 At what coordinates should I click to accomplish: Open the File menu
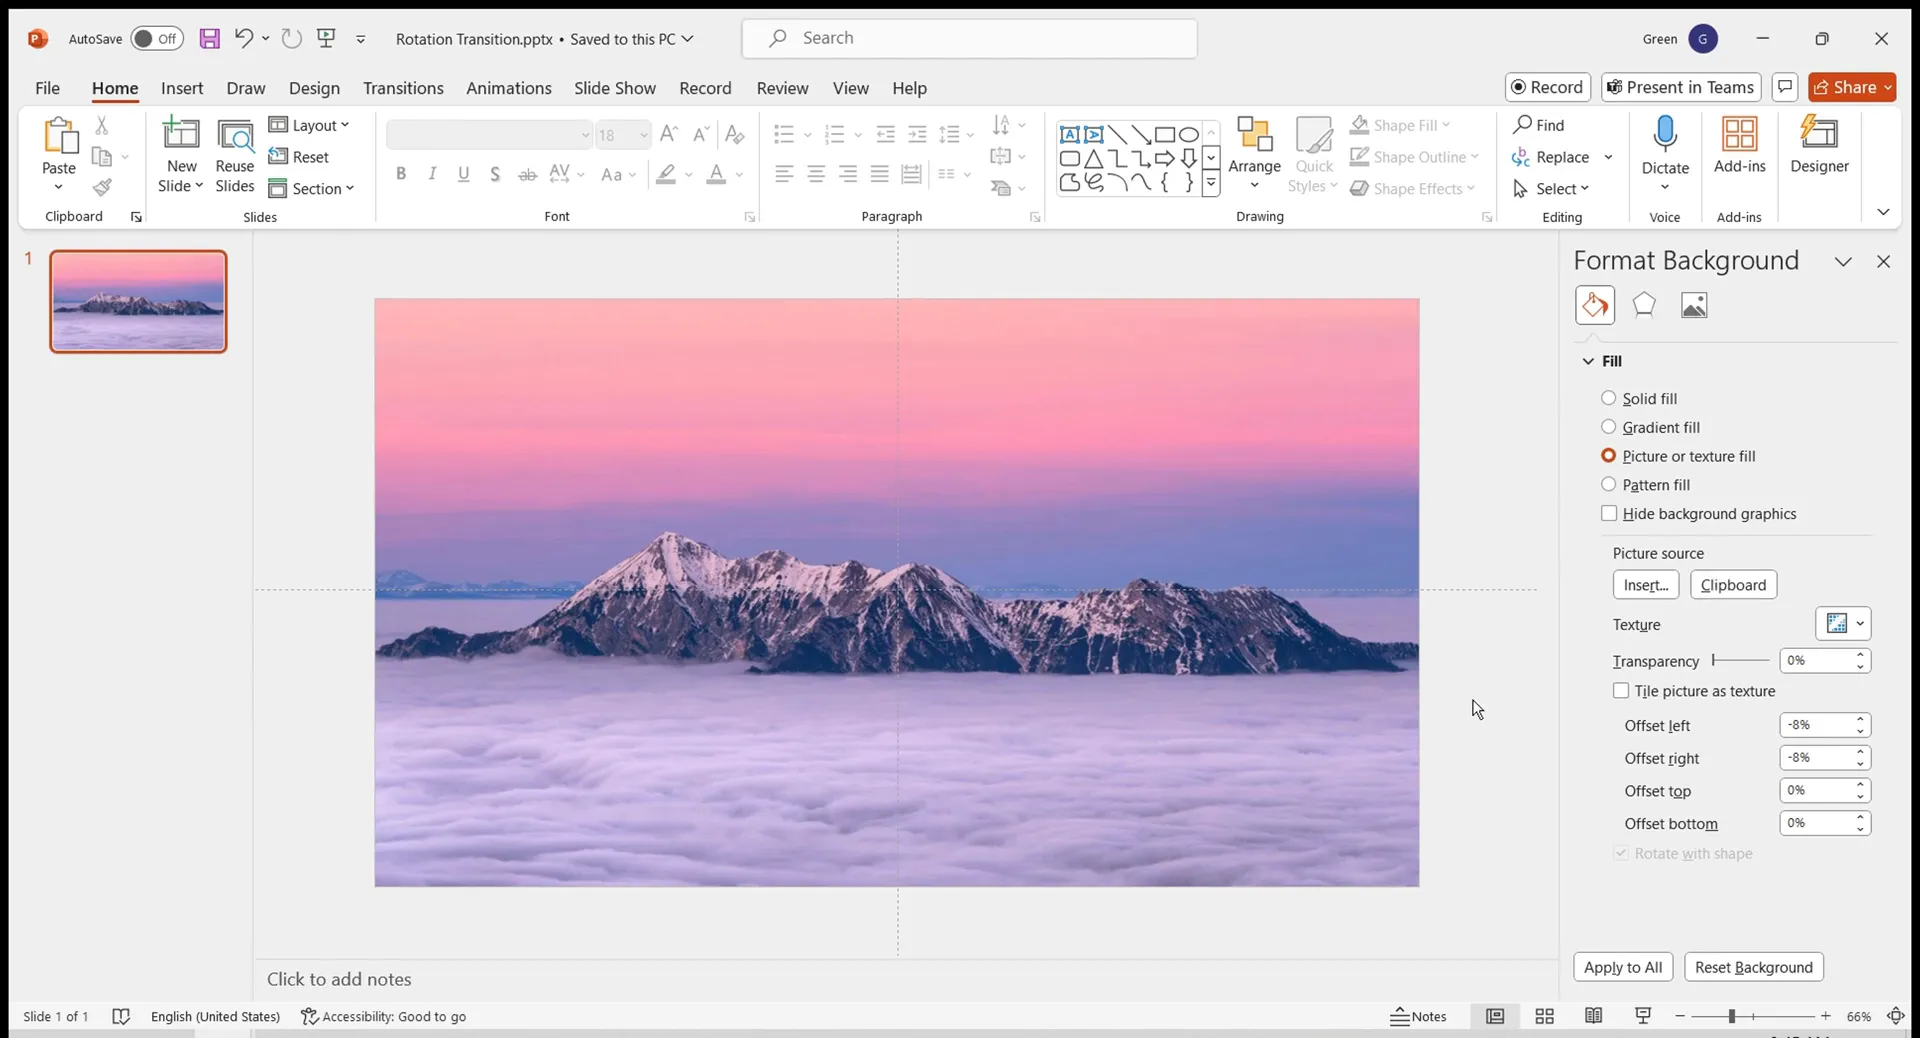47,88
